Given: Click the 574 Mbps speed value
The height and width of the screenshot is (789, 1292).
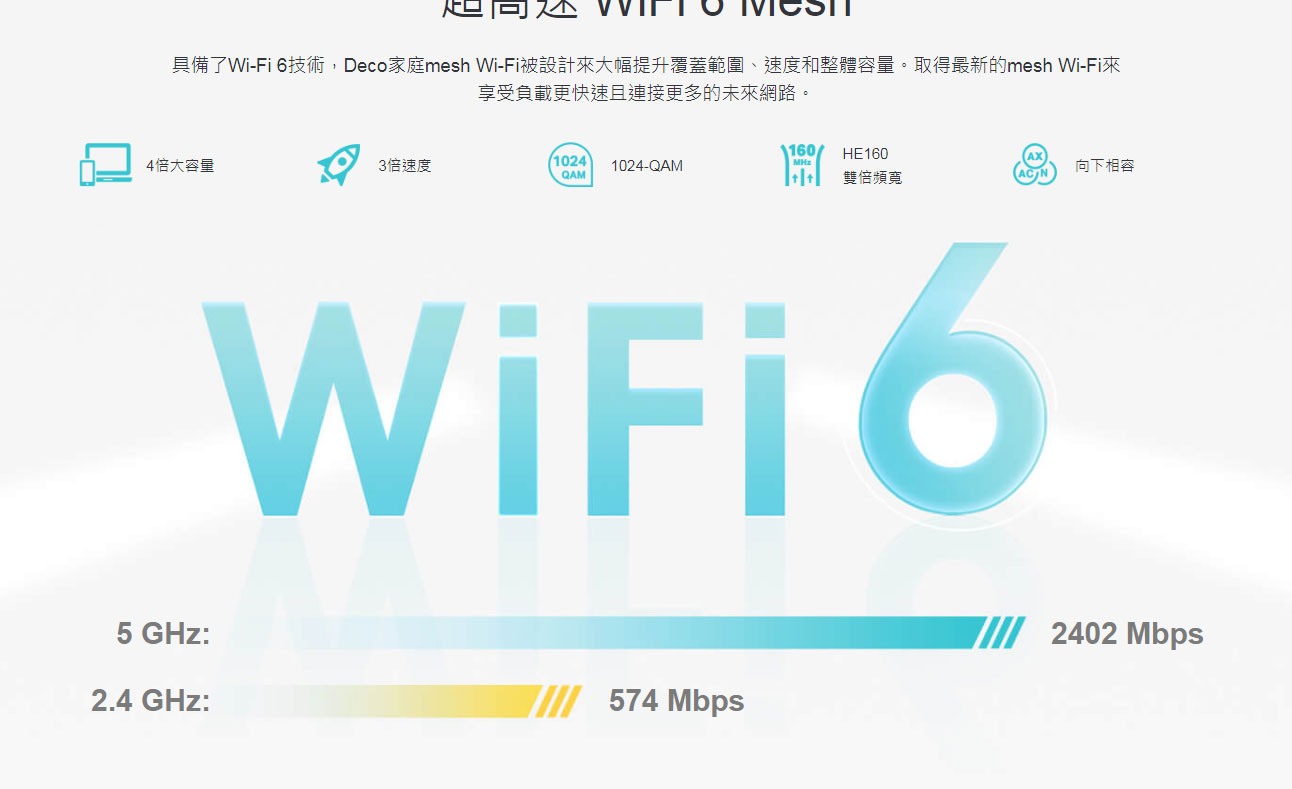Looking at the screenshot, I should tap(677, 701).
